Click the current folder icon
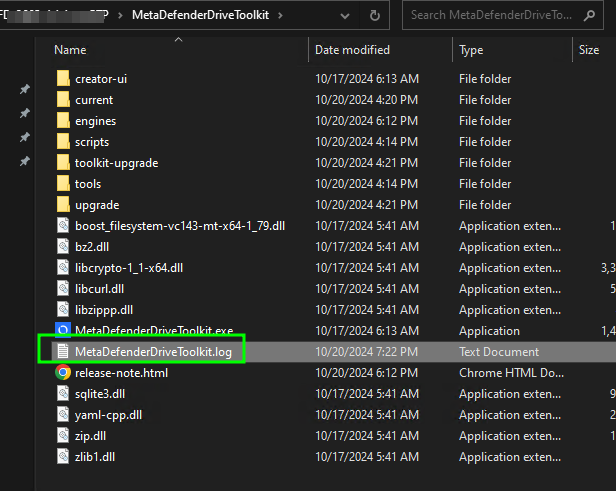 coord(63,99)
